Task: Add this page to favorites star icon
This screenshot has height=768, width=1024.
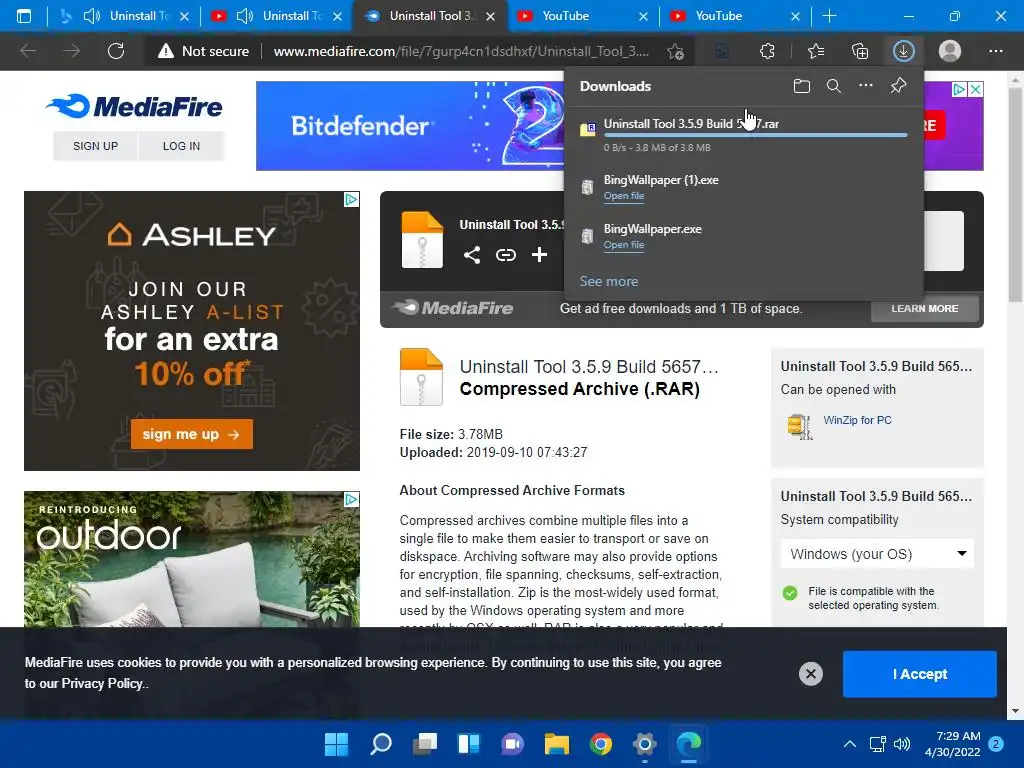Action: coord(675,51)
